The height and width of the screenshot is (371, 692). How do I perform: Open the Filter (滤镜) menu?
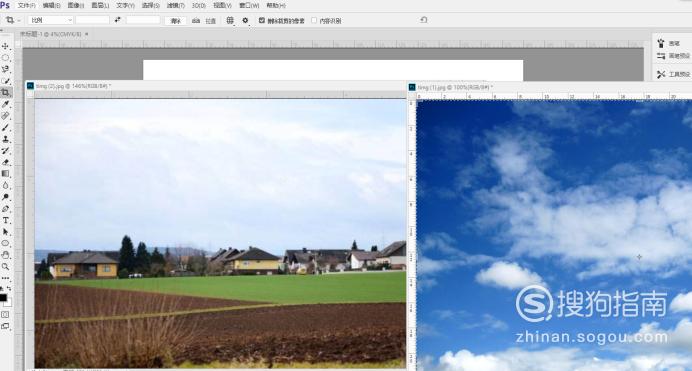[176, 6]
